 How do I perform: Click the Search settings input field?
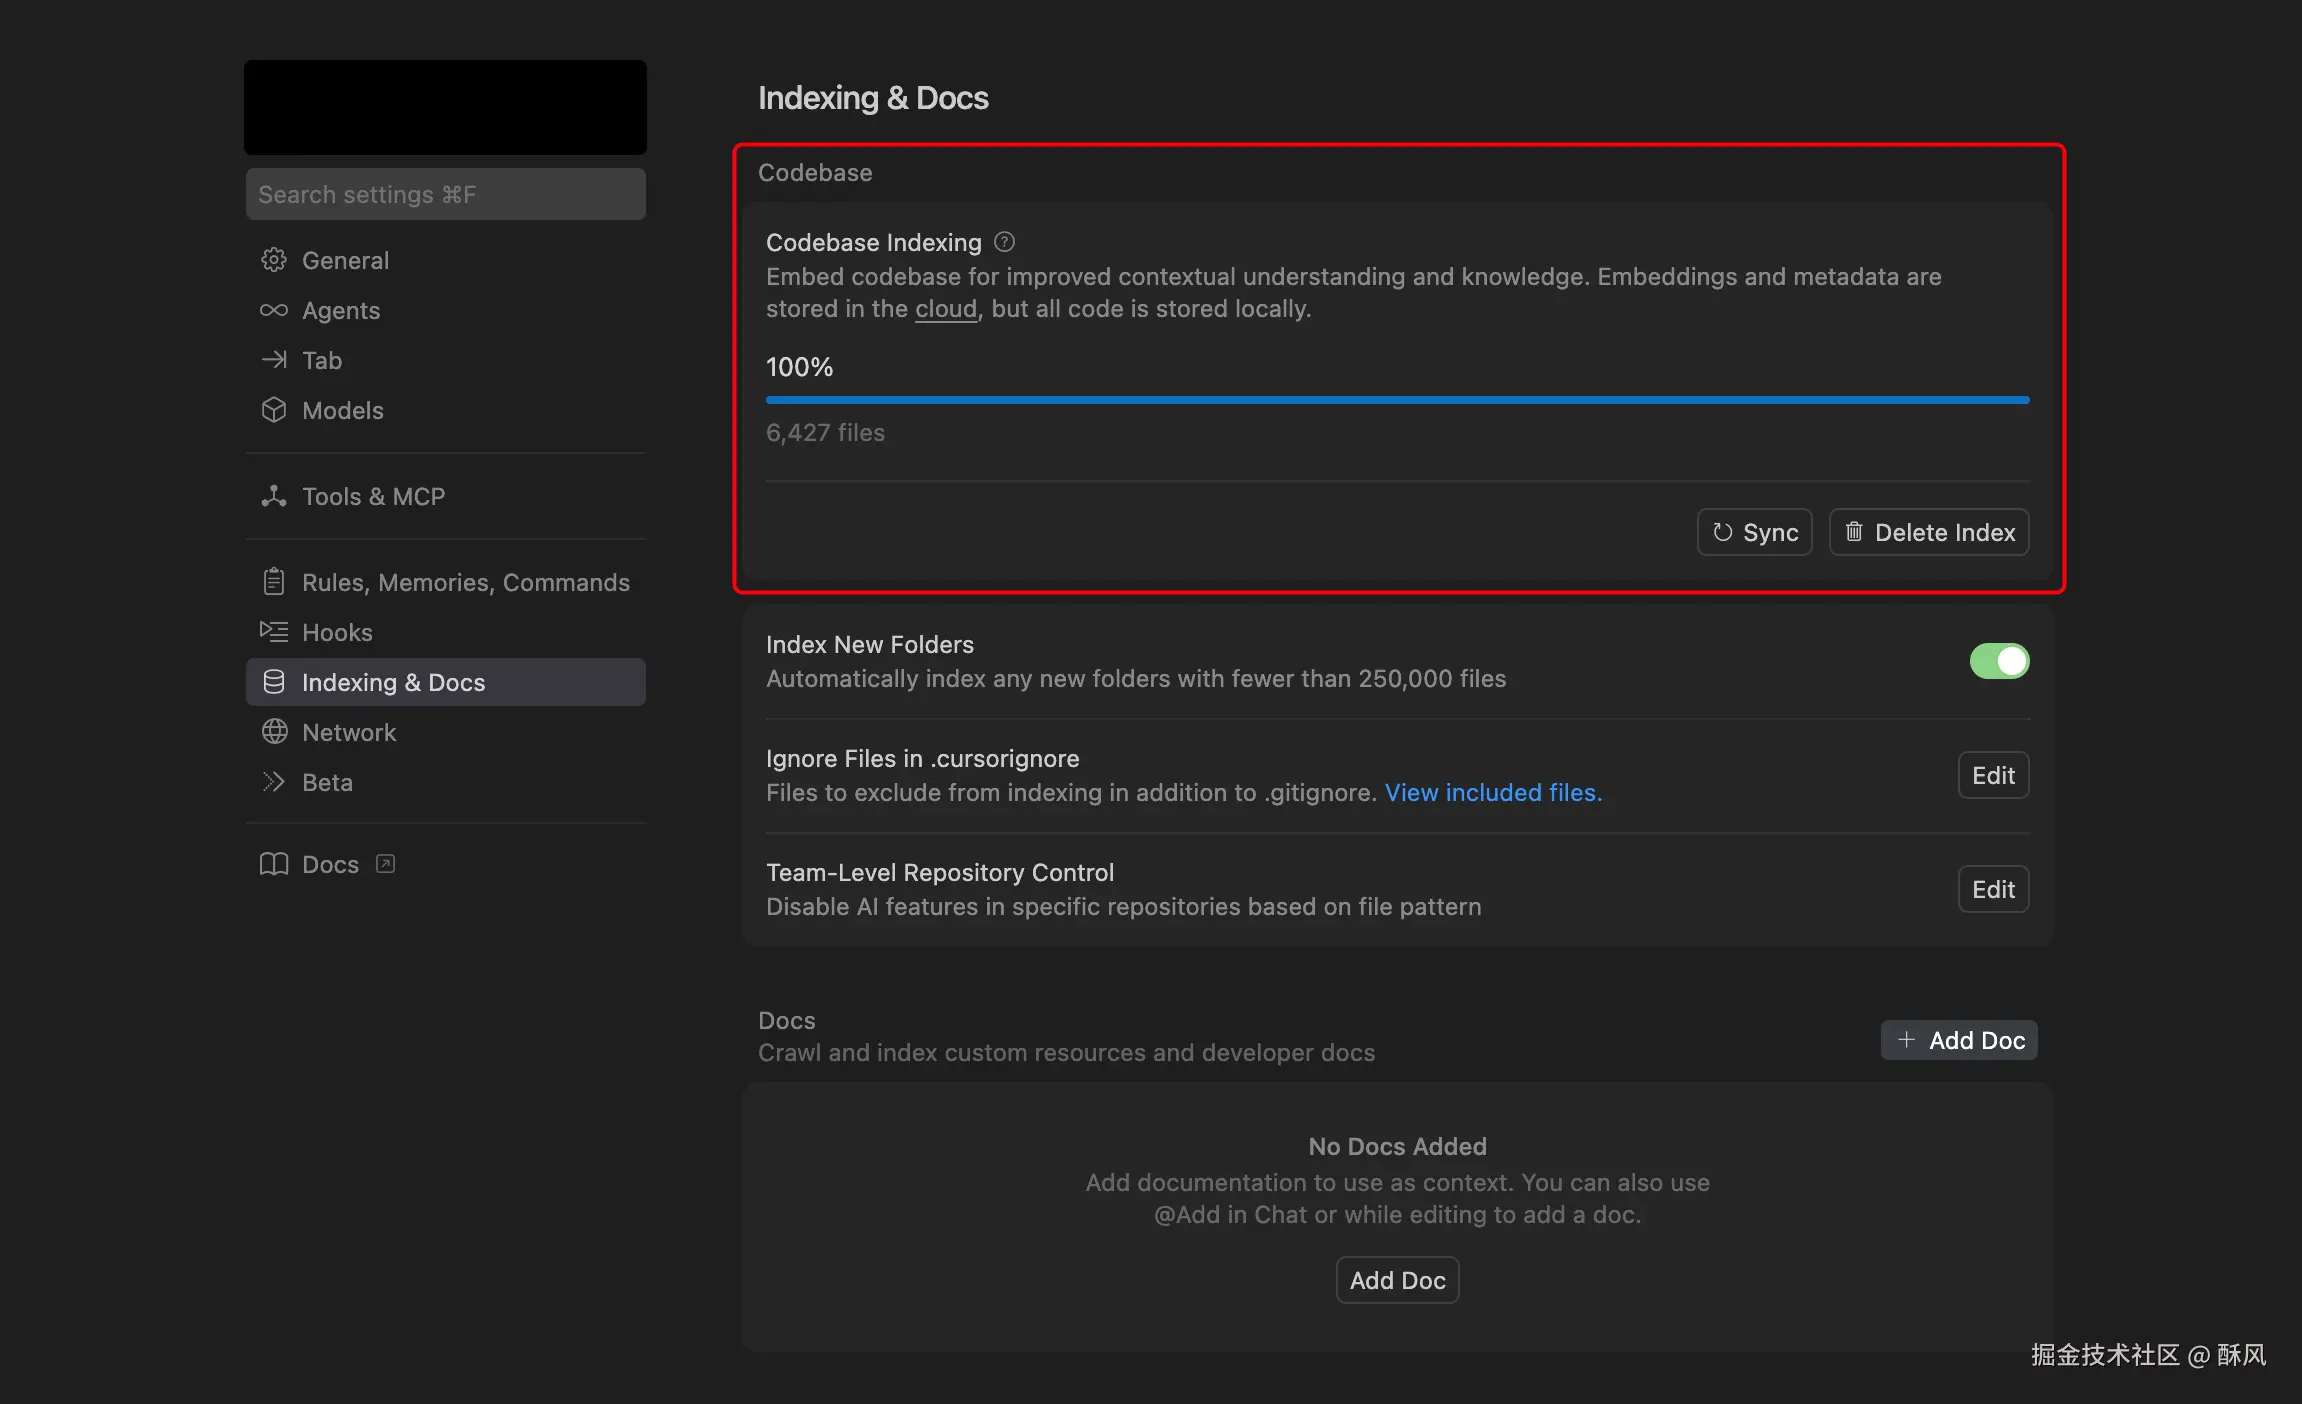pyautogui.click(x=445, y=193)
